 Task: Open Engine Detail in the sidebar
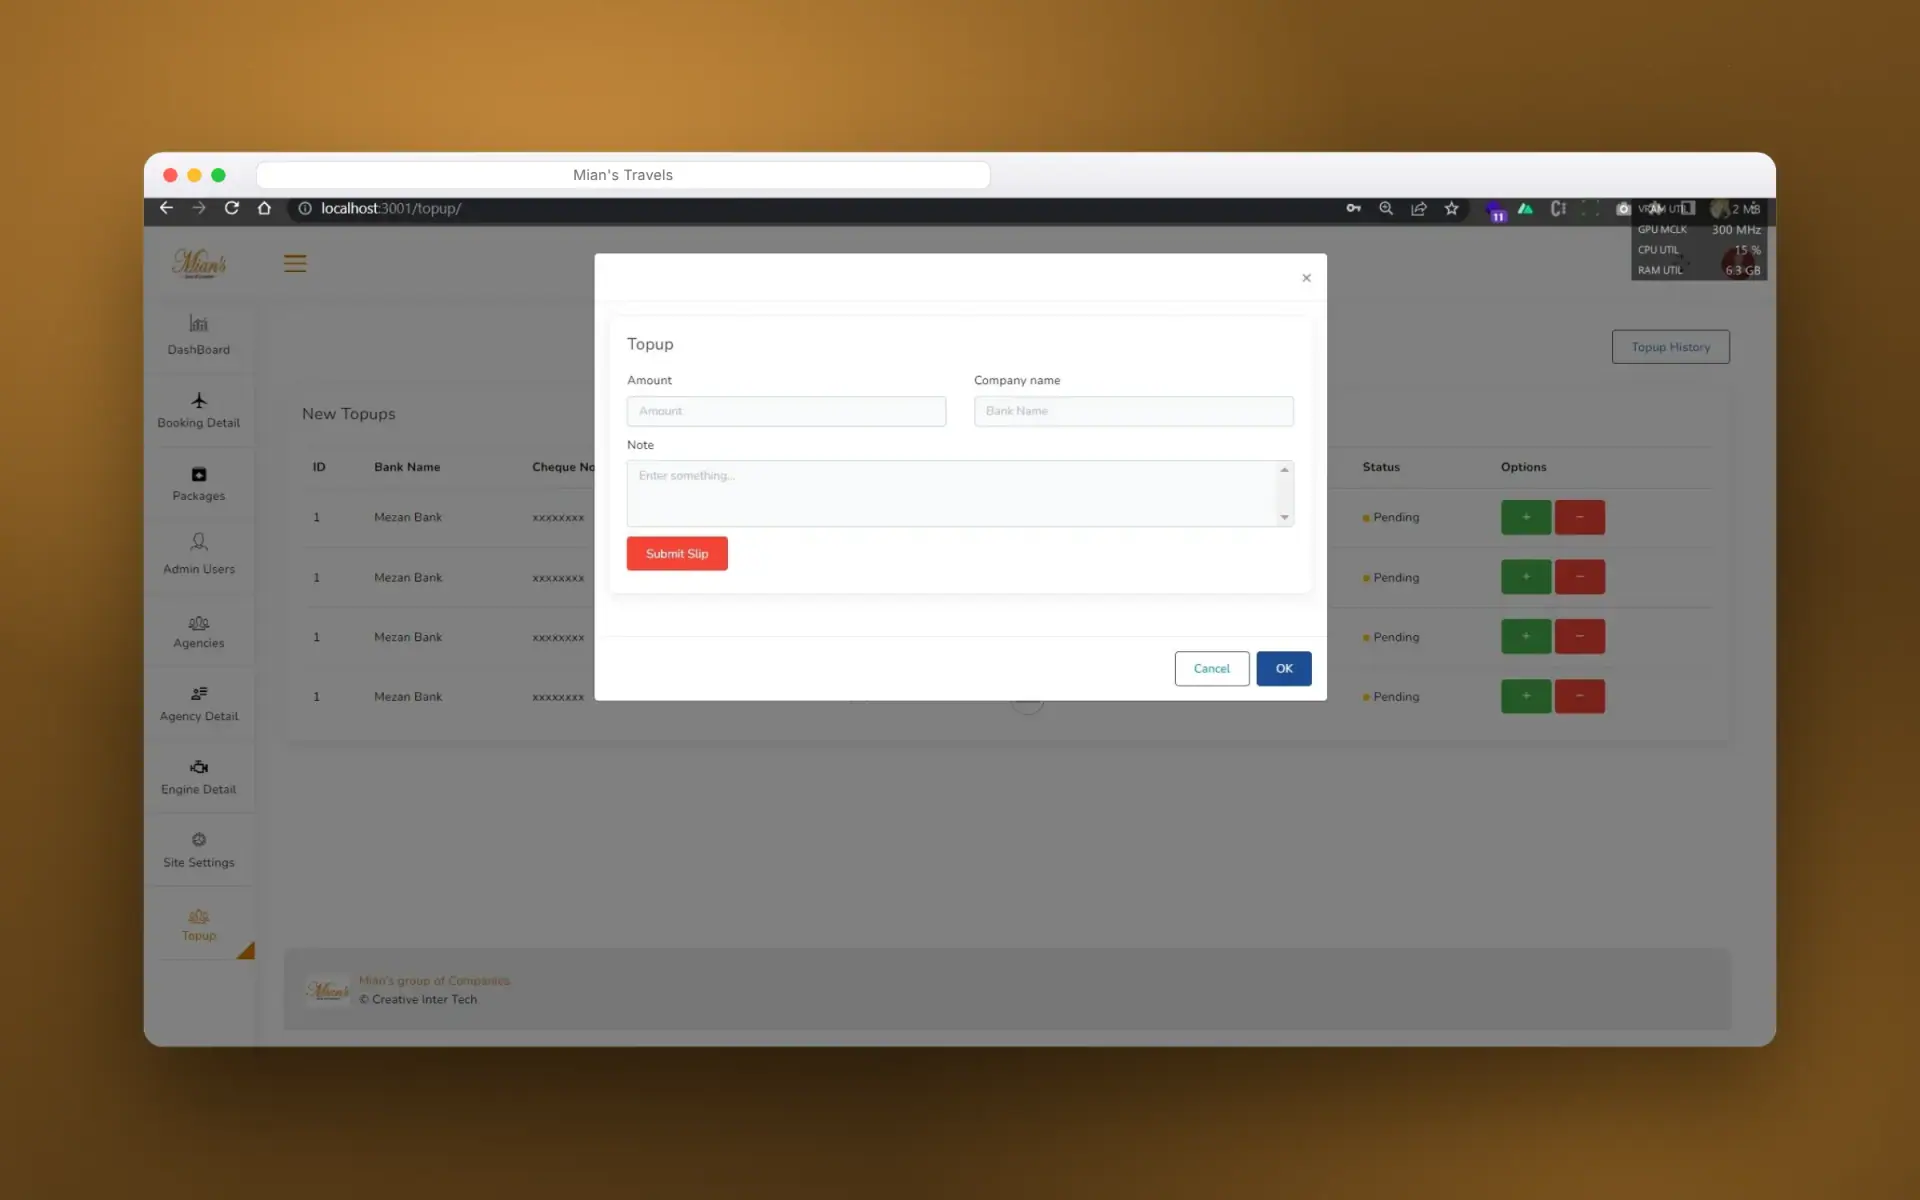199,777
